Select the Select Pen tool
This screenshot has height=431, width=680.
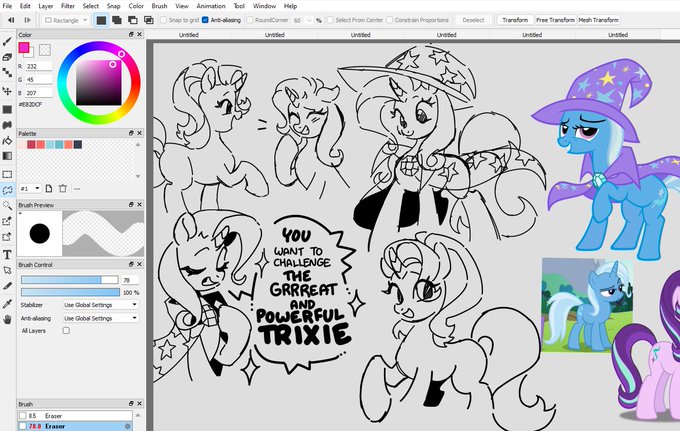(x=7, y=221)
